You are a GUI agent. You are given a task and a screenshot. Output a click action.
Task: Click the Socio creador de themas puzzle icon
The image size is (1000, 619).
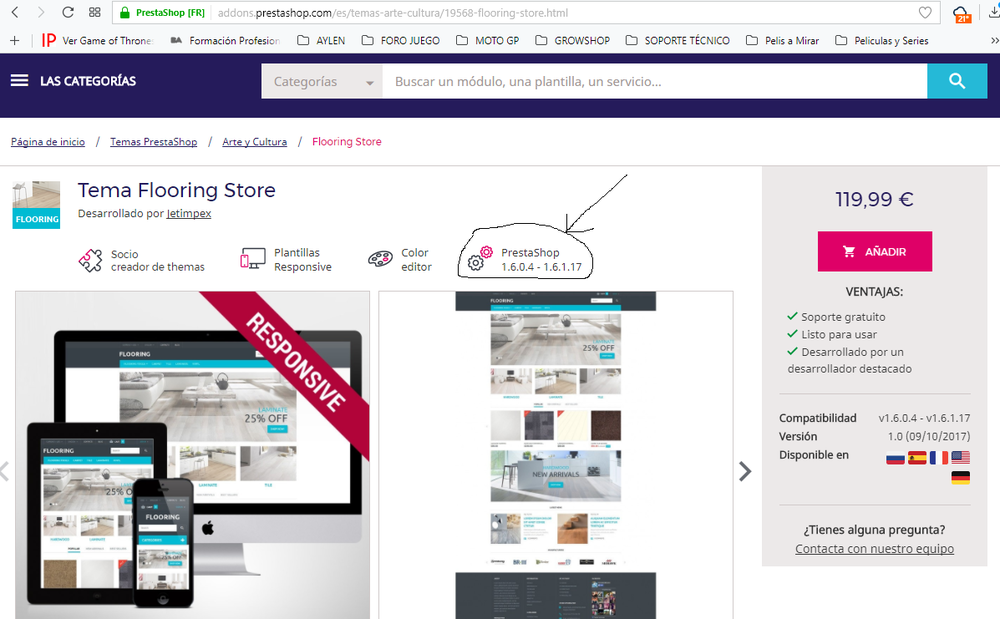pyautogui.click(x=92, y=258)
